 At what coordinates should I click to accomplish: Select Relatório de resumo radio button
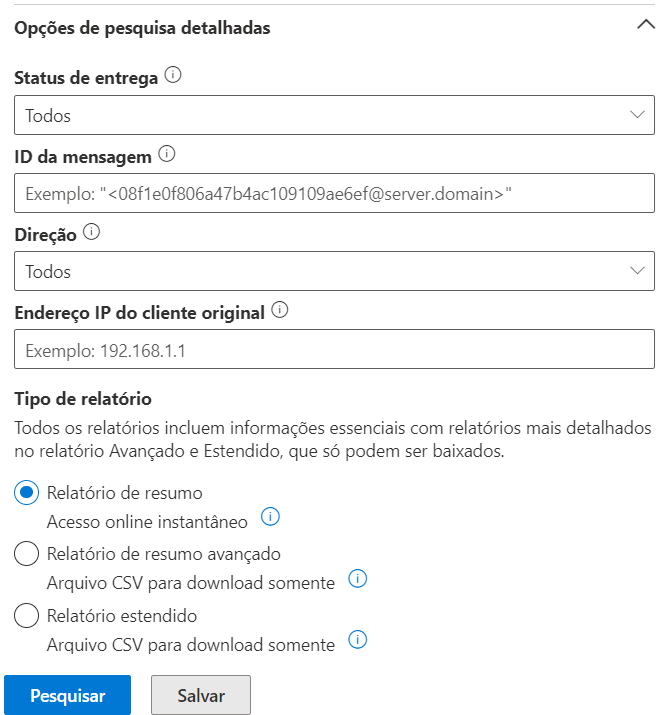coord(28,493)
